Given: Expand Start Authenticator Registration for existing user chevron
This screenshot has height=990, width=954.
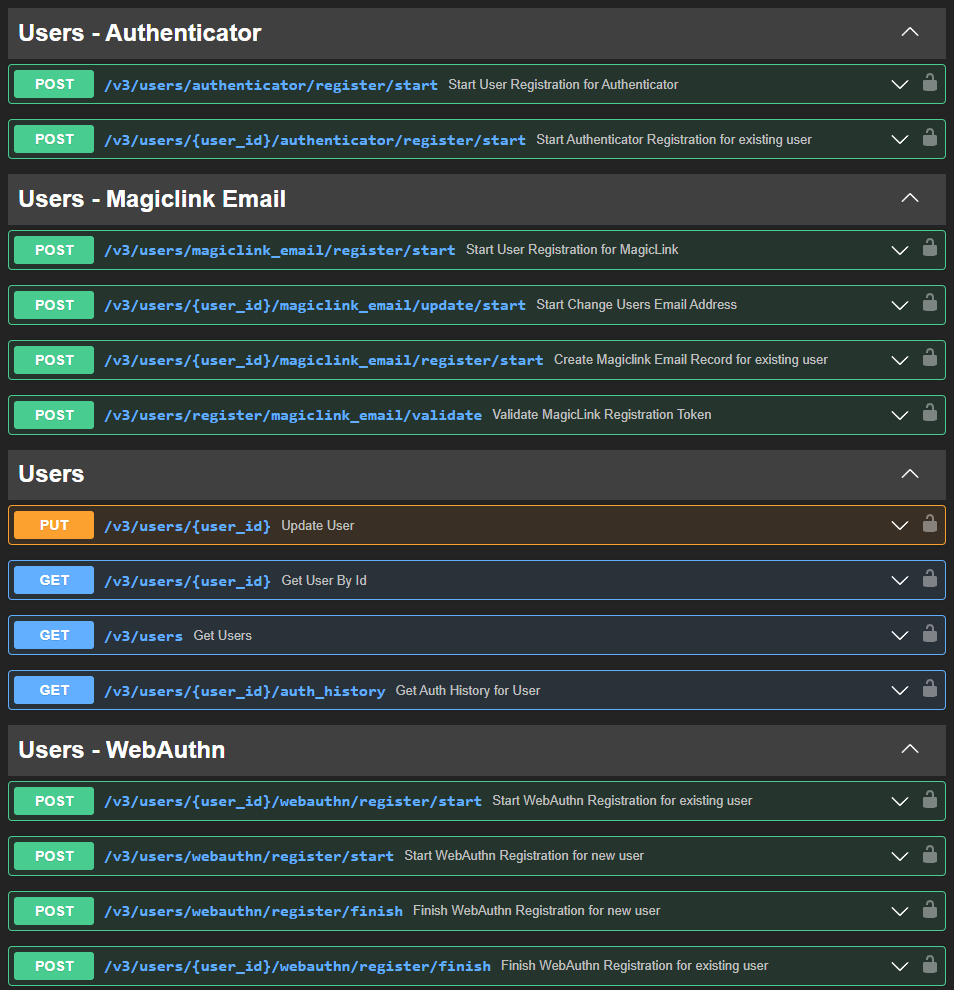Looking at the screenshot, I should (900, 140).
